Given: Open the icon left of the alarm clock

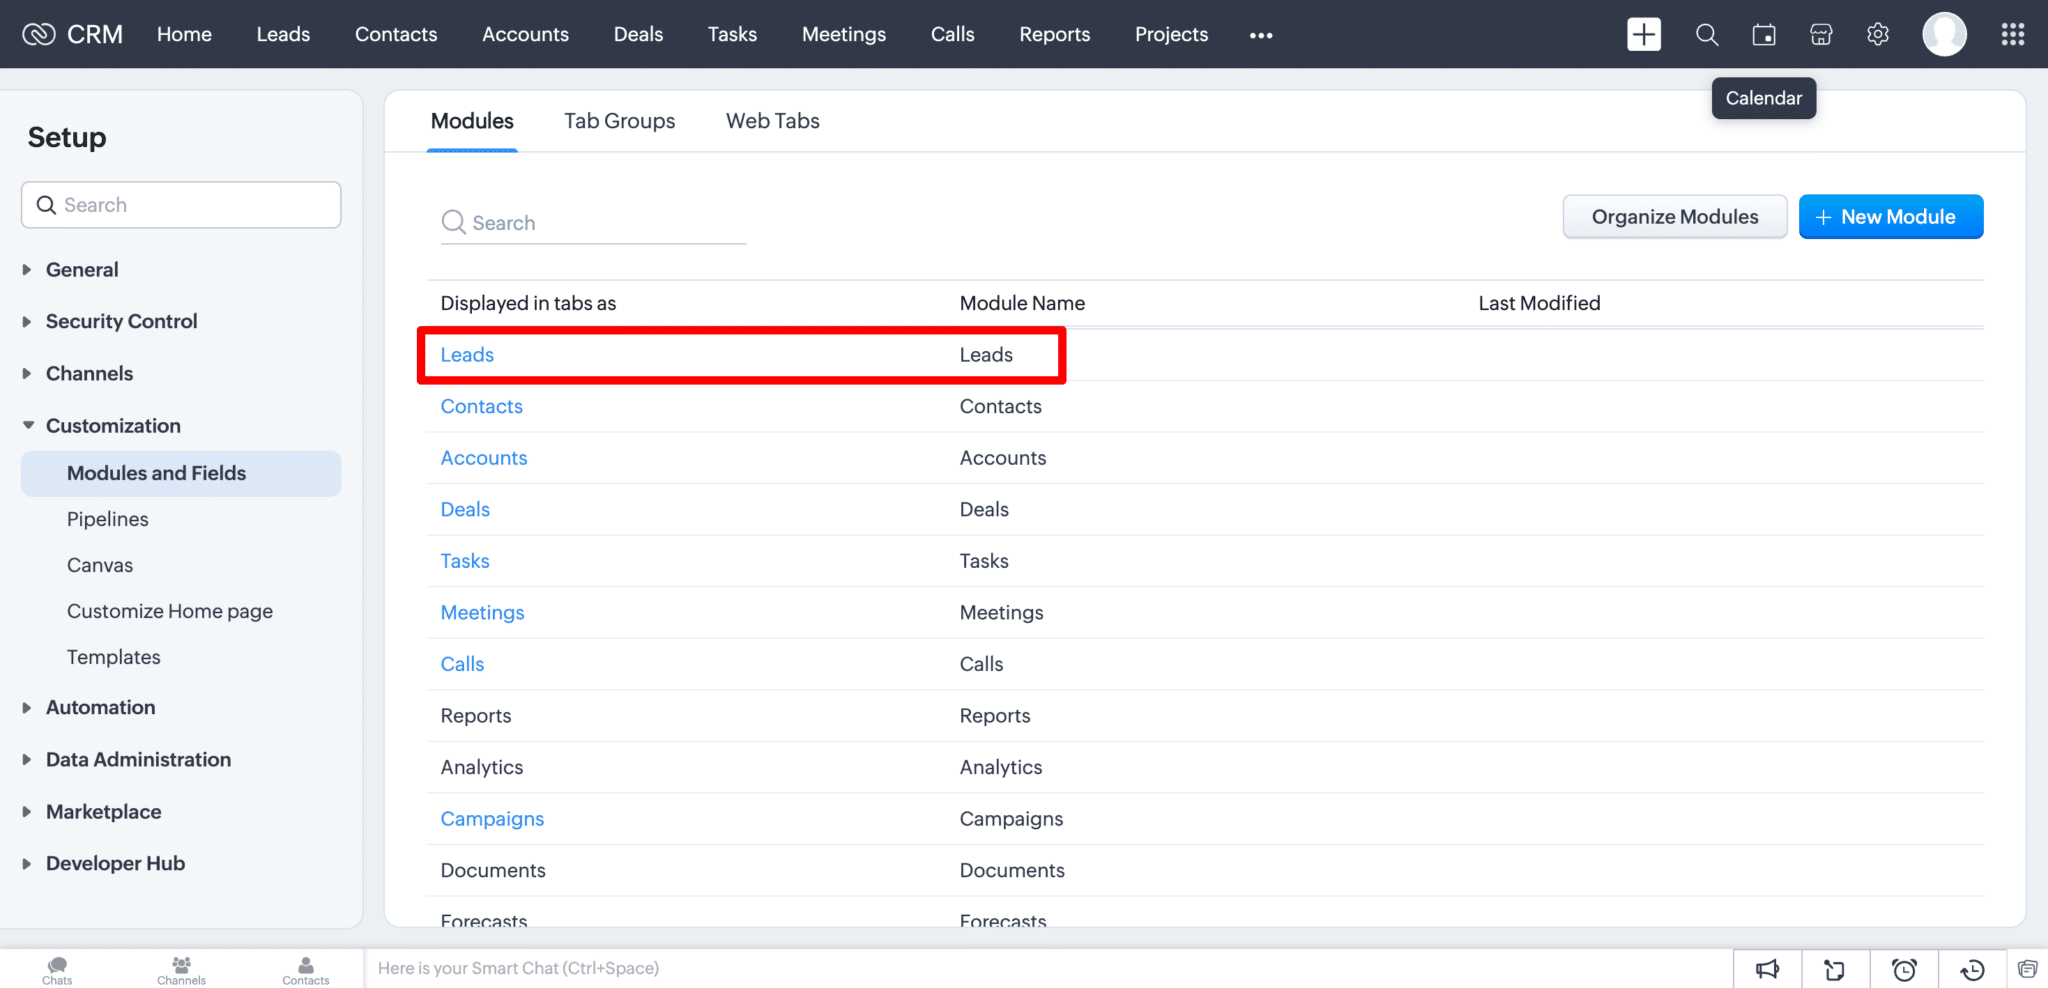Looking at the screenshot, I should (x=1835, y=969).
